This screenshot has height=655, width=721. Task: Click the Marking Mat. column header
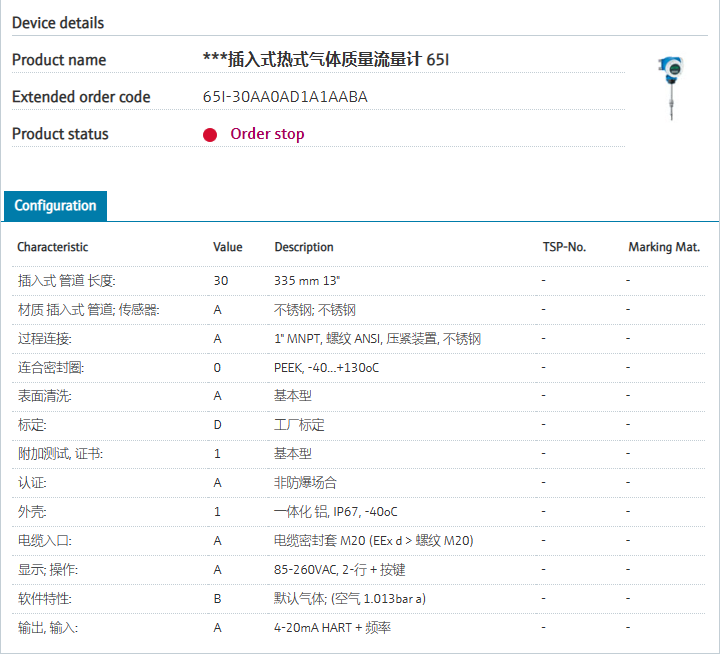pyautogui.click(x=664, y=247)
